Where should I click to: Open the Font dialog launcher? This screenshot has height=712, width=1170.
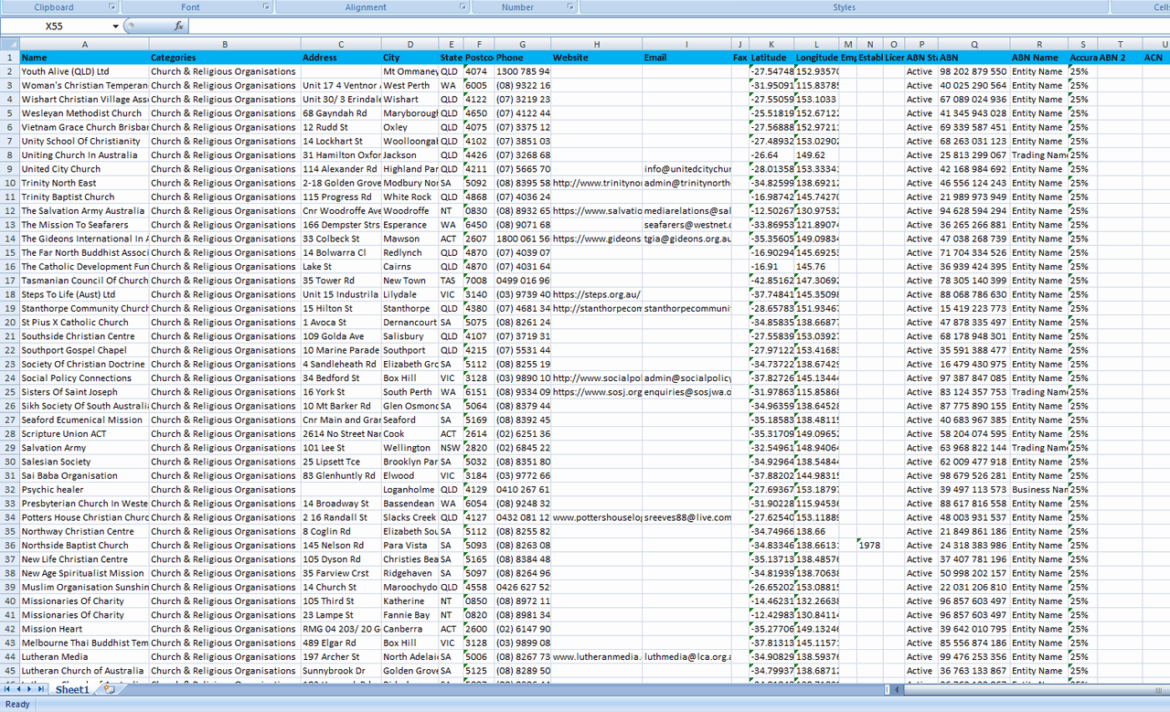(266, 7)
